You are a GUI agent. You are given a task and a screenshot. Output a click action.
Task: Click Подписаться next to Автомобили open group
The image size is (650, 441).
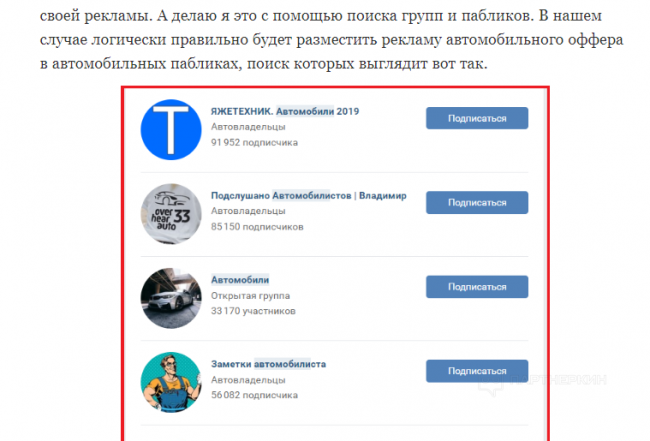tap(477, 286)
